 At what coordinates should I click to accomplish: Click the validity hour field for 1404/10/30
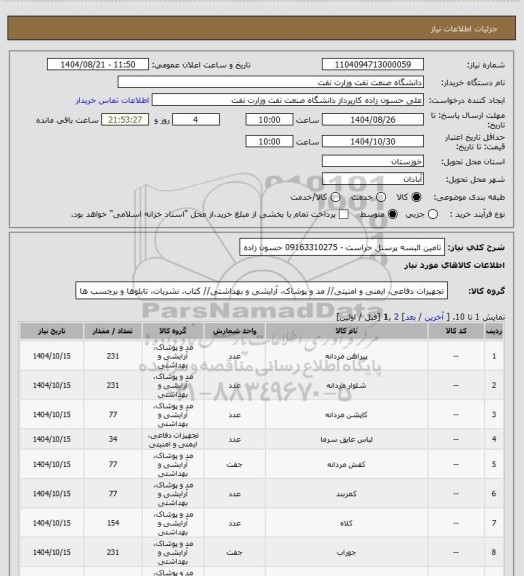pyautogui.click(x=269, y=141)
